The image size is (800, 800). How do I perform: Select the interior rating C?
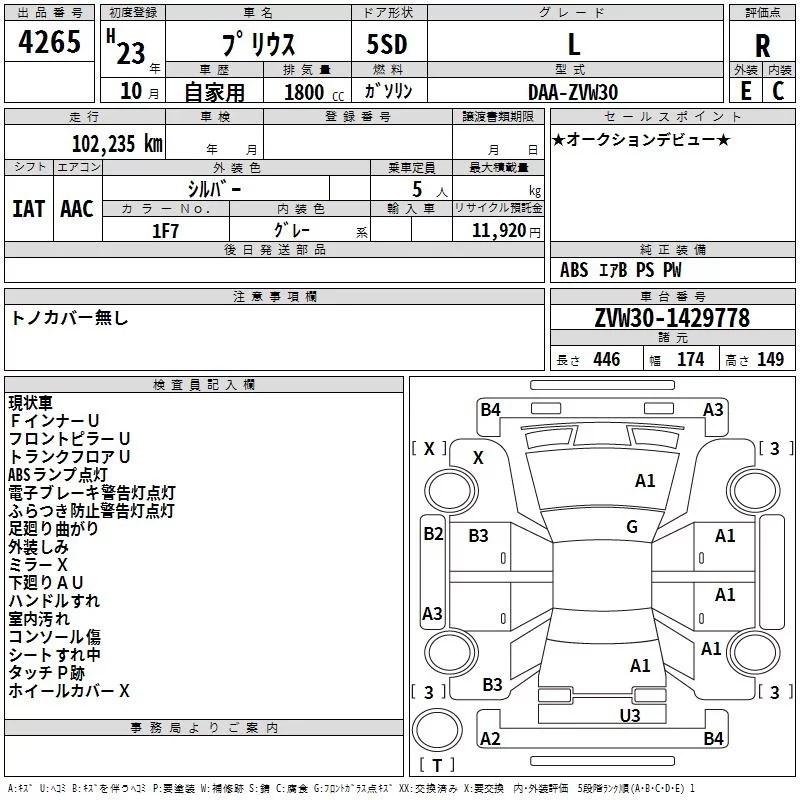pos(778,91)
